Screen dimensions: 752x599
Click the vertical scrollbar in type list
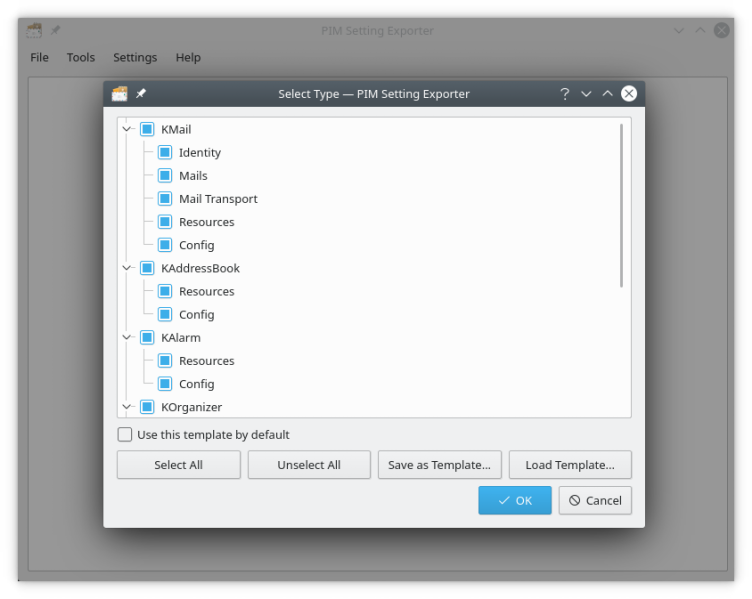pyautogui.click(x=622, y=205)
